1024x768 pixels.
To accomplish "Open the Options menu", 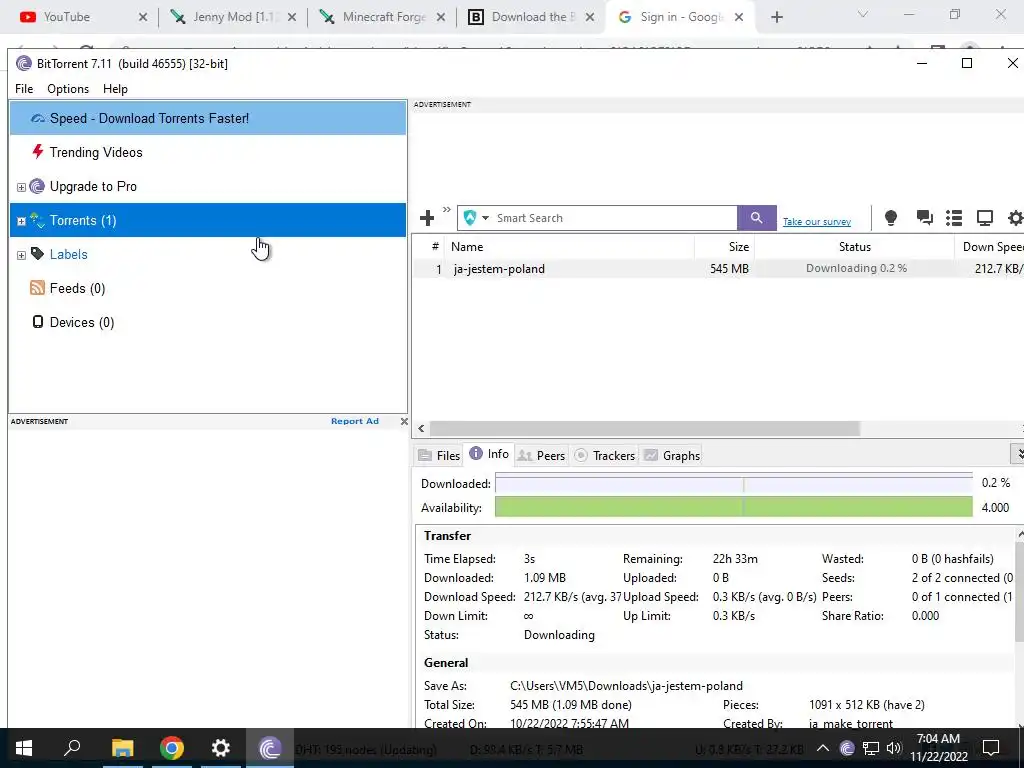I will pos(68,89).
